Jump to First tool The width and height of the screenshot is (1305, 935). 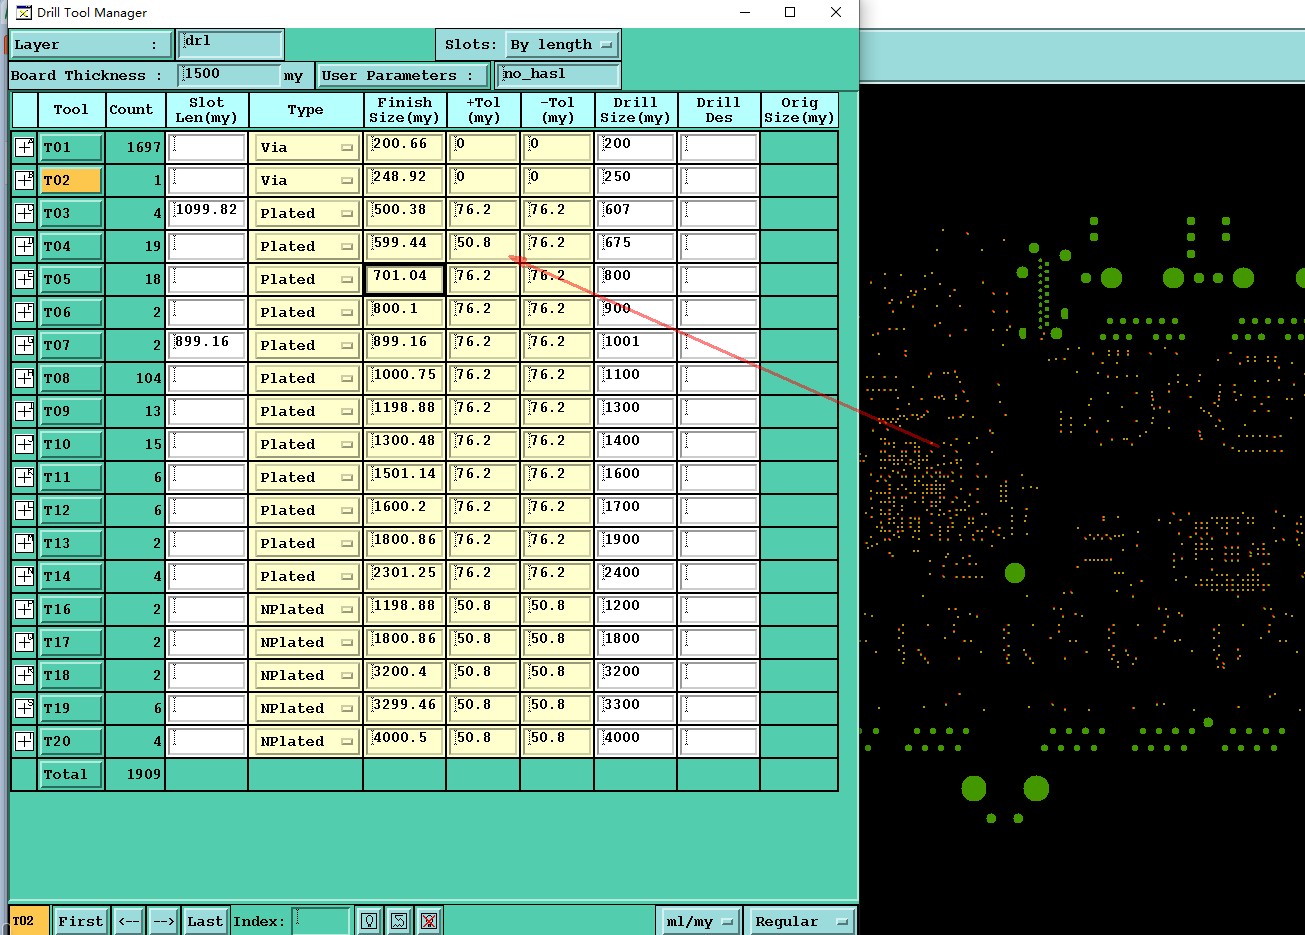80,921
